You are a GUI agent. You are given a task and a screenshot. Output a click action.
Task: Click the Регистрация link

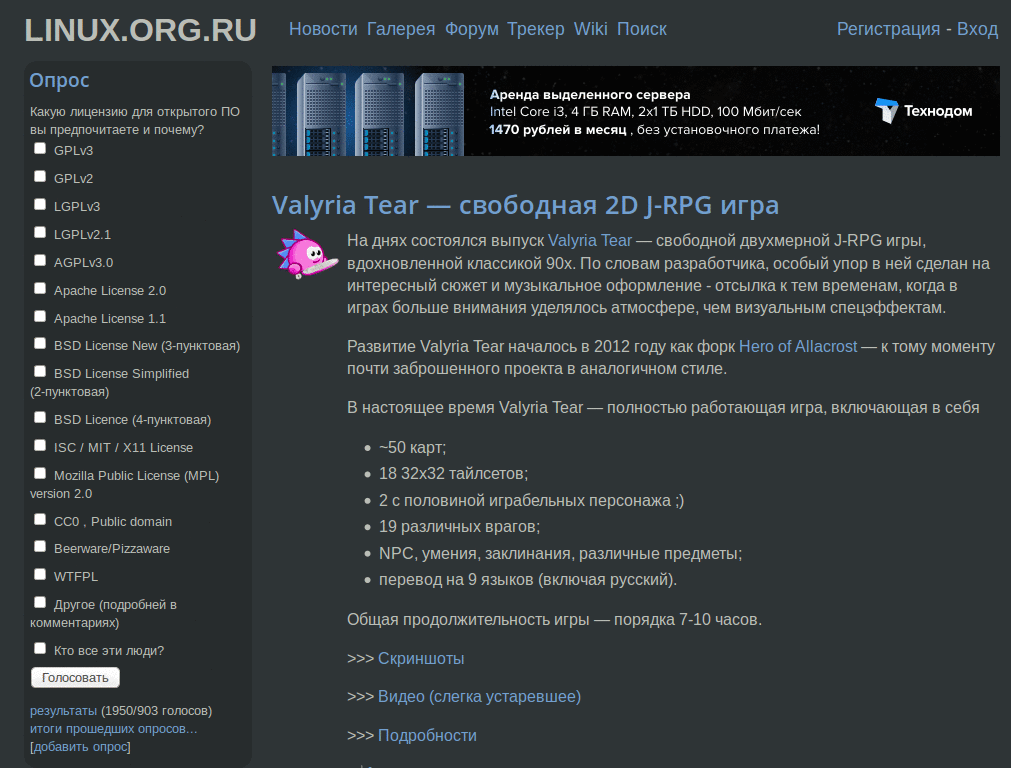click(x=888, y=29)
